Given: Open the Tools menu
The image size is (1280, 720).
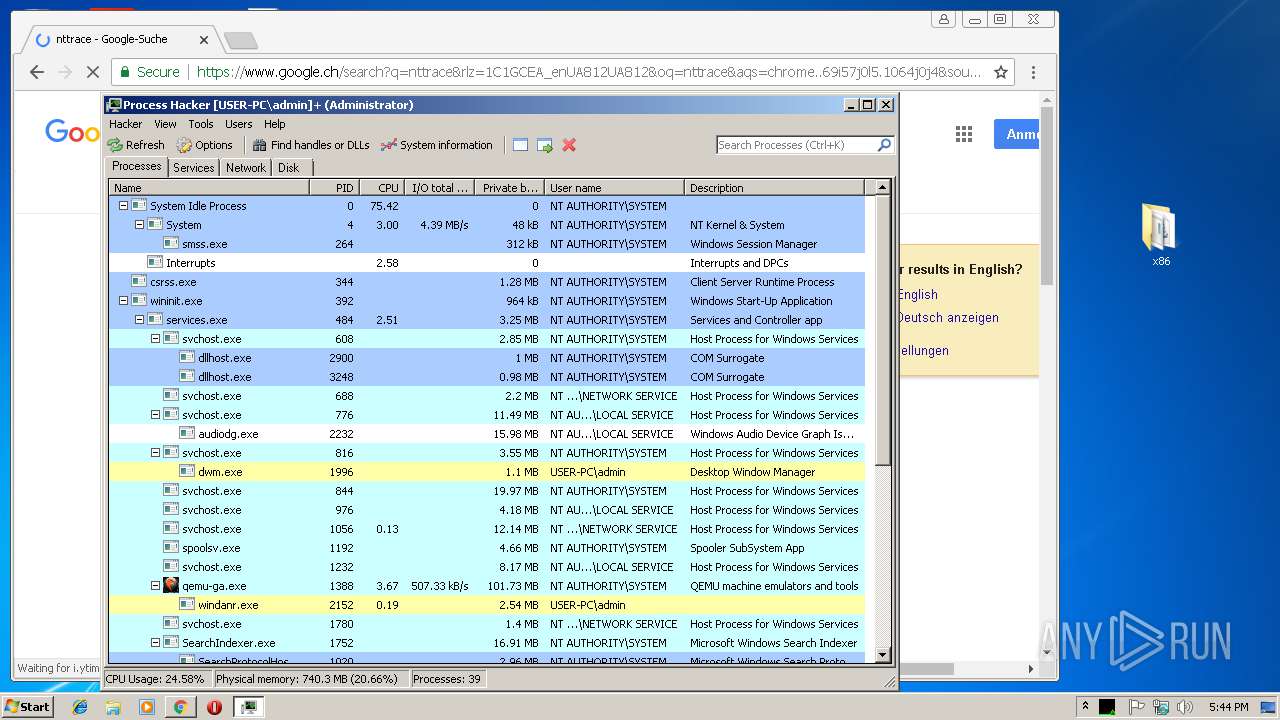Looking at the screenshot, I should pos(201,124).
